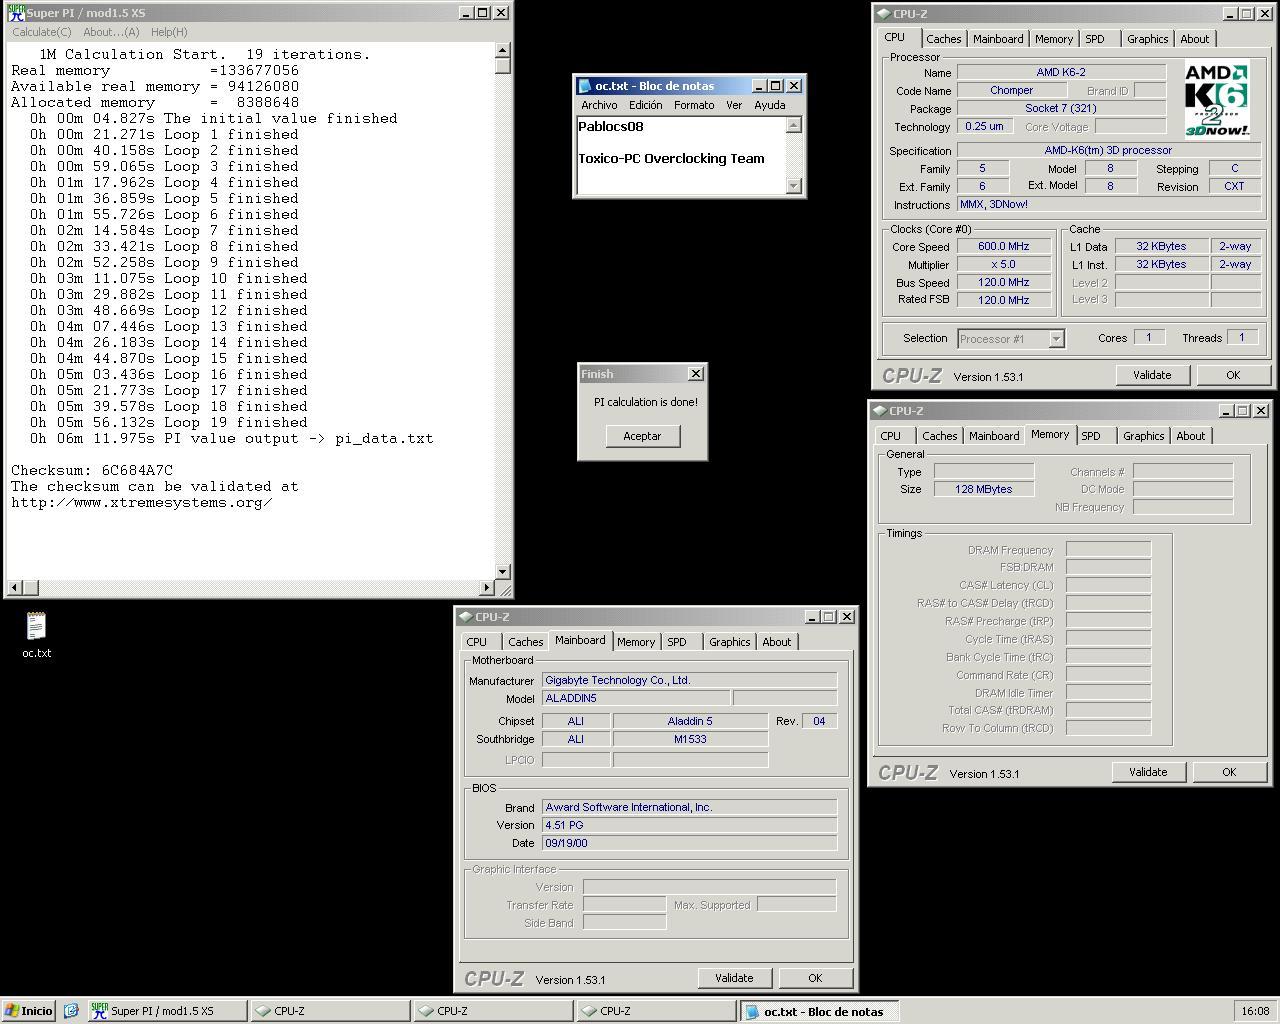Select the CPU tab in the Memory window
1280x1024 pixels.
(x=890, y=436)
